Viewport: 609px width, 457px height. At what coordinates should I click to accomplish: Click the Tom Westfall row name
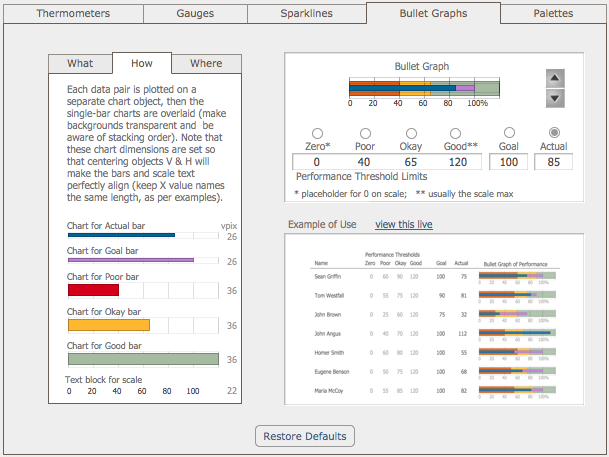point(329,295)
